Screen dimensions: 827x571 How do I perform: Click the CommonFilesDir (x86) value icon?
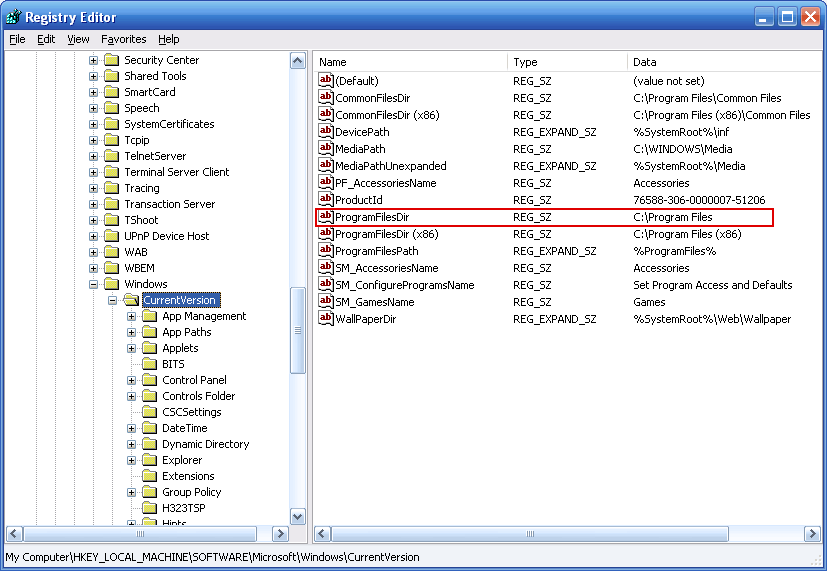click(x=326, y=114)
